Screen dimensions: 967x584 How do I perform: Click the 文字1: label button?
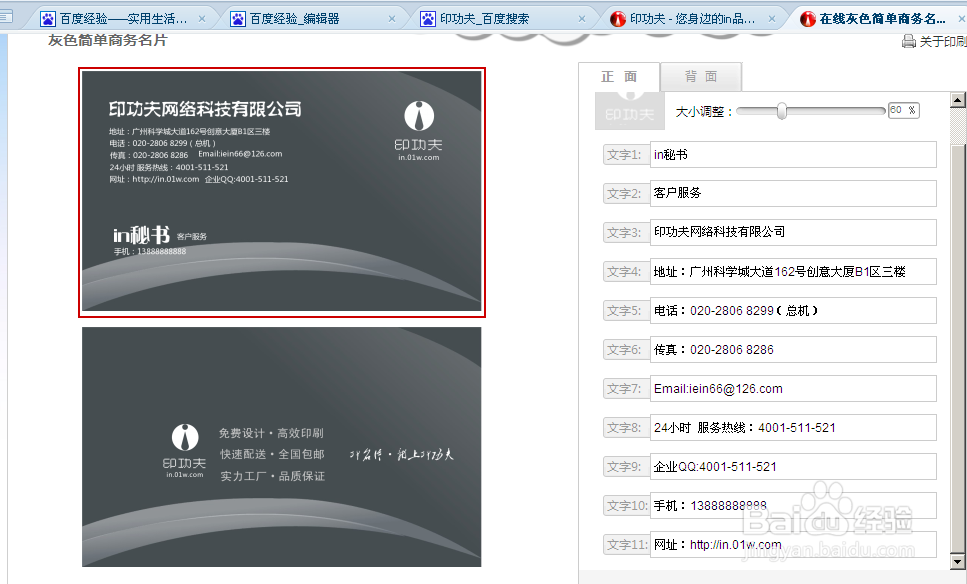pos(626,155)
